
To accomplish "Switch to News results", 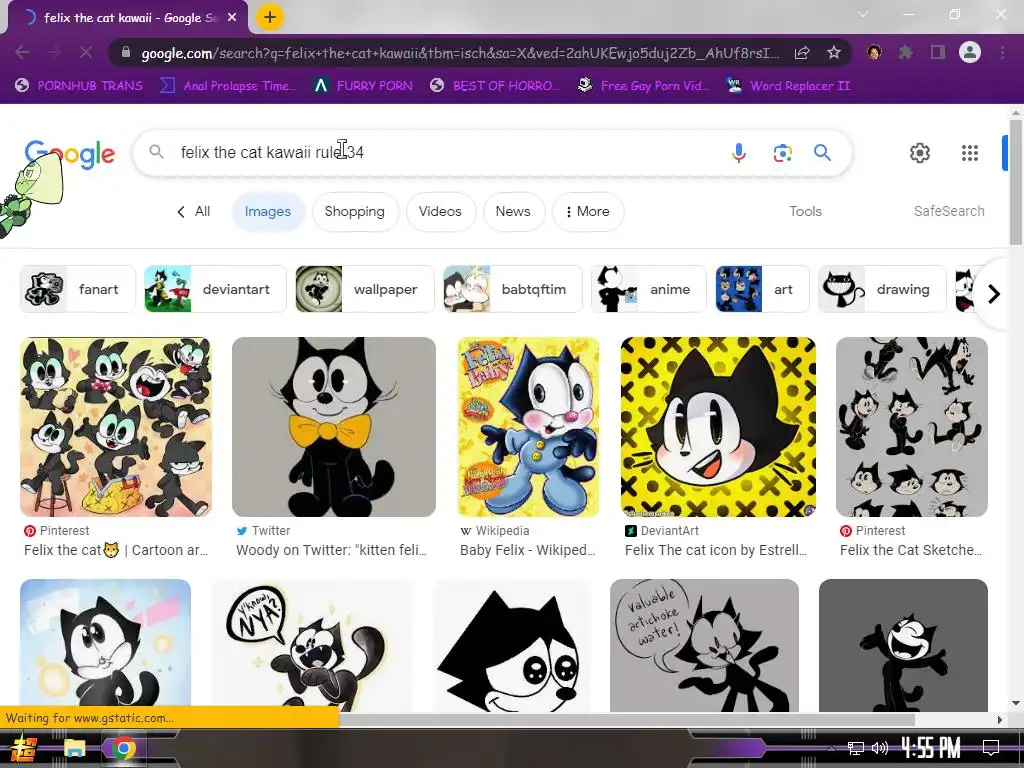I will coord(513,212).
